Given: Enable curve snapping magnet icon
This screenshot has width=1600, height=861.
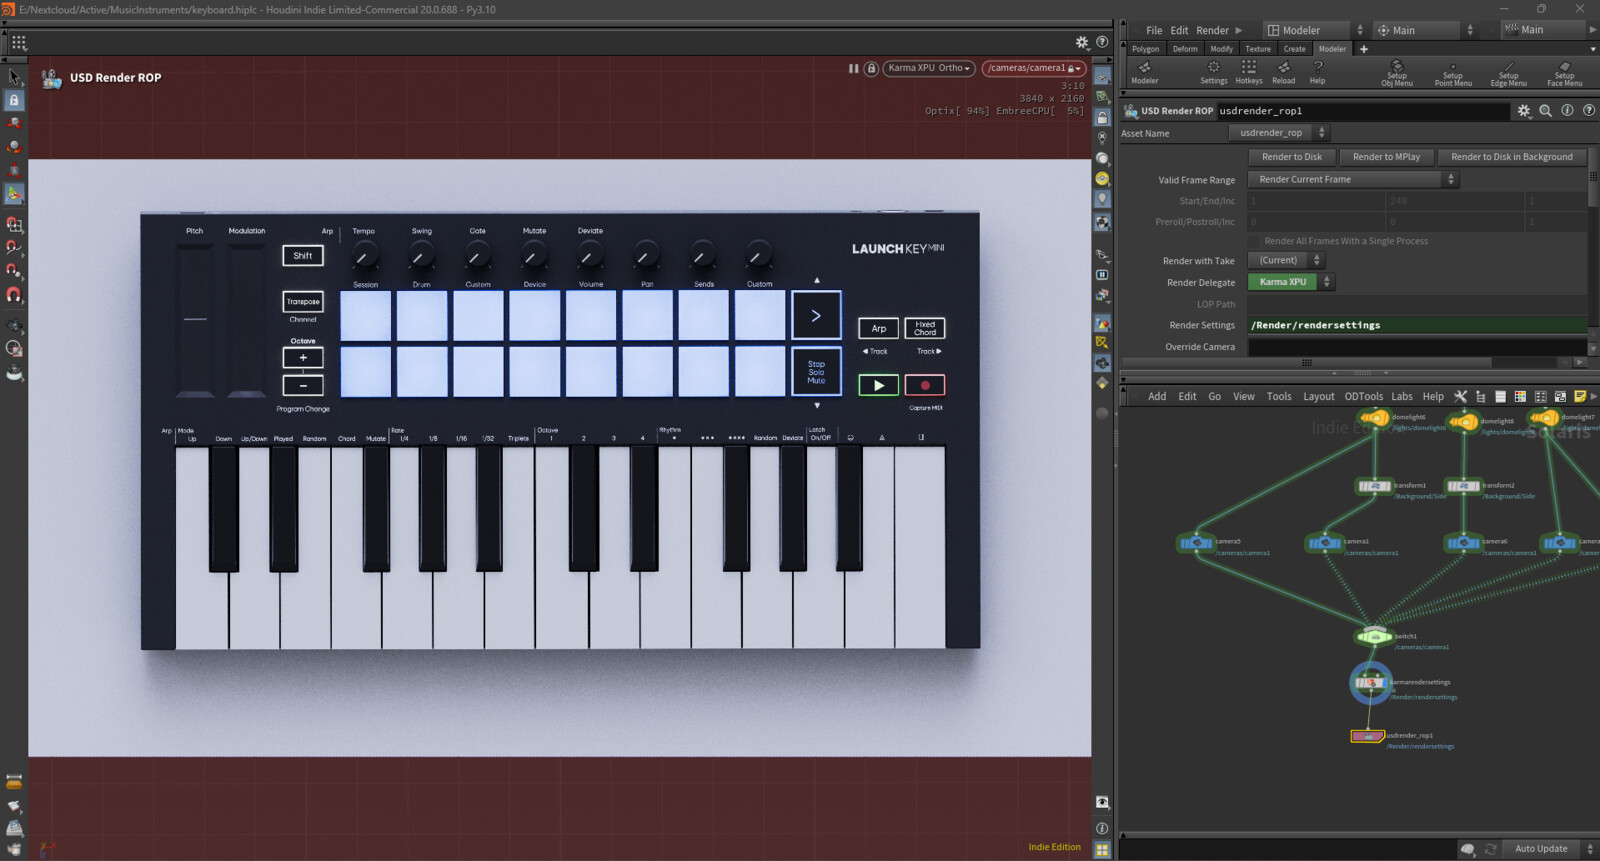Looking at the screenshot, I should (x=14, y=247).
